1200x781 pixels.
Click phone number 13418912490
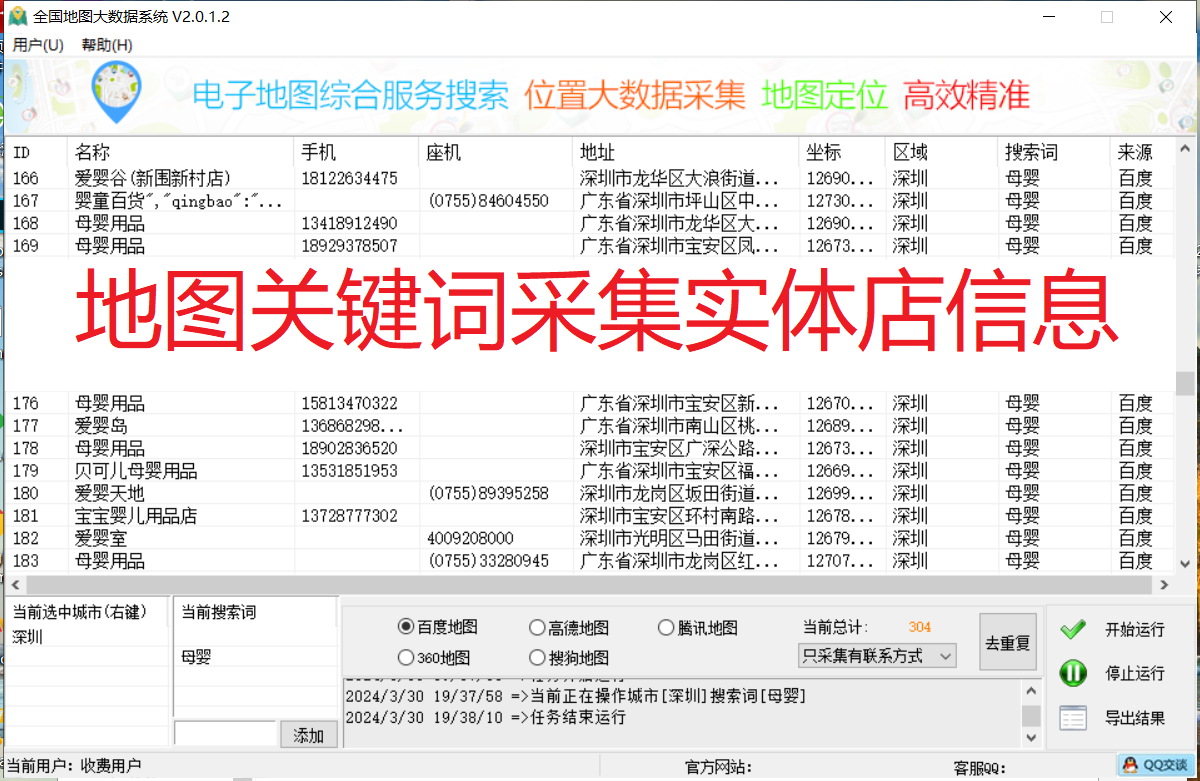pos(349,223)
